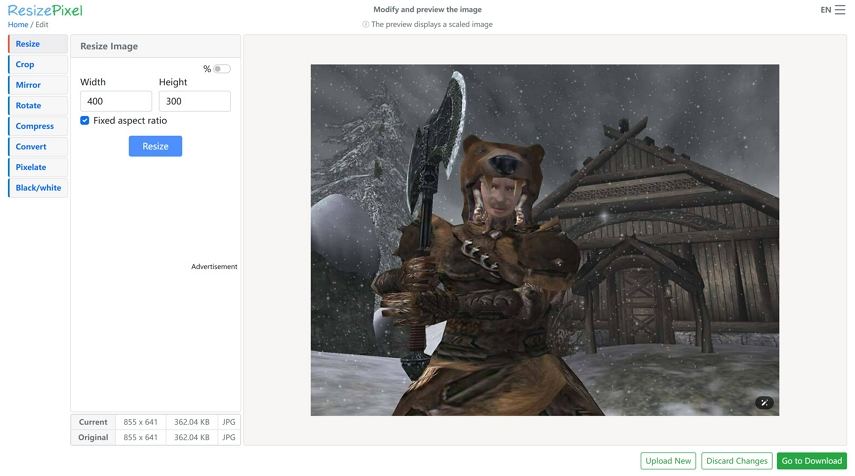
Task: Open the Compress tab
Action: click(38, 126)
